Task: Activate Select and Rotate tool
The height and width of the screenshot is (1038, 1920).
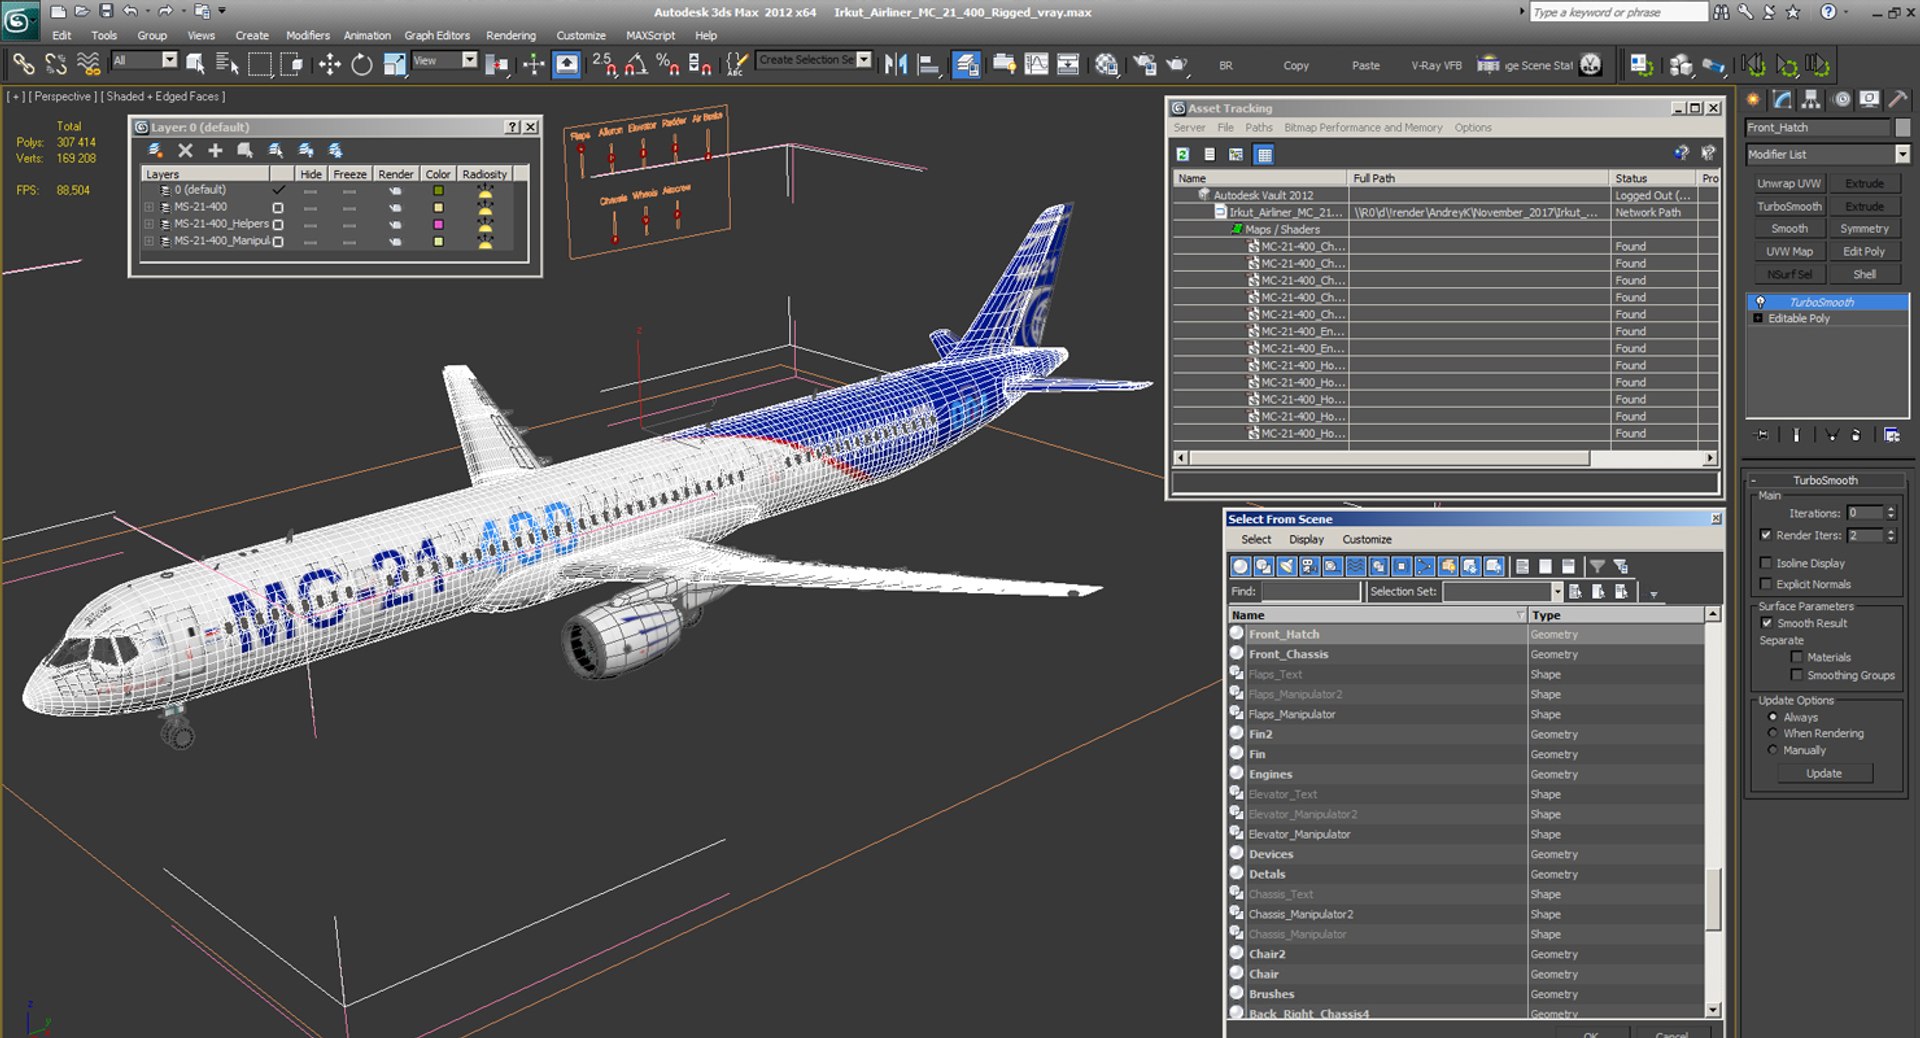Action: pos(361,65)
